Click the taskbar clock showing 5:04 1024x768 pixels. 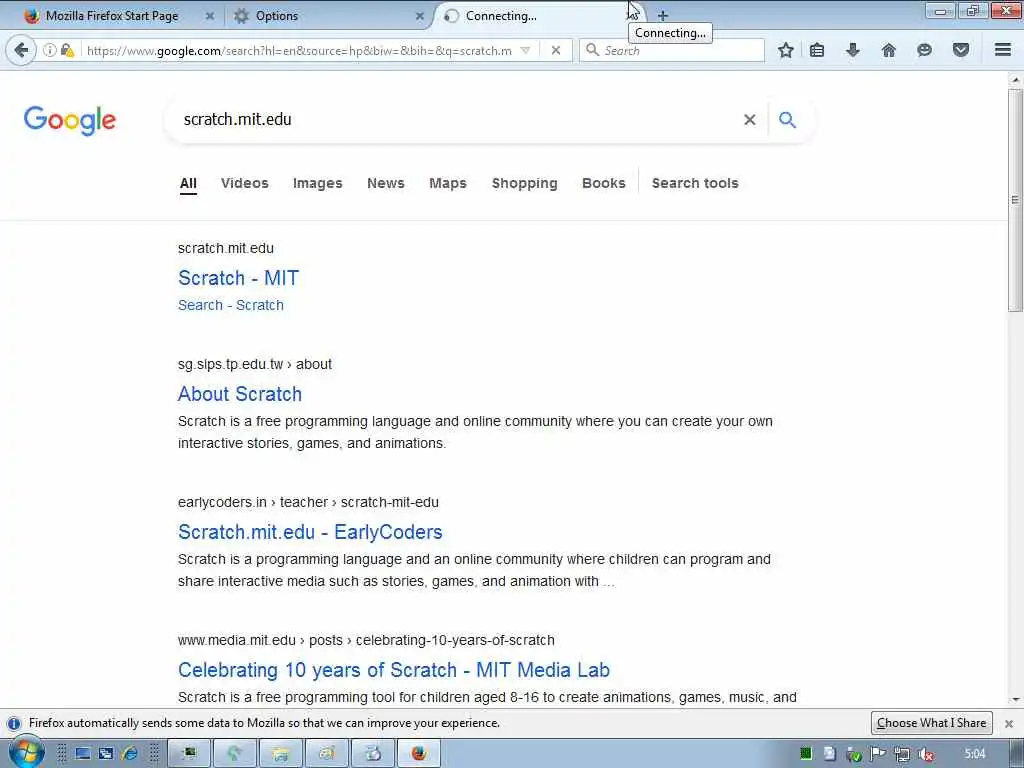(x=975, y=754)
